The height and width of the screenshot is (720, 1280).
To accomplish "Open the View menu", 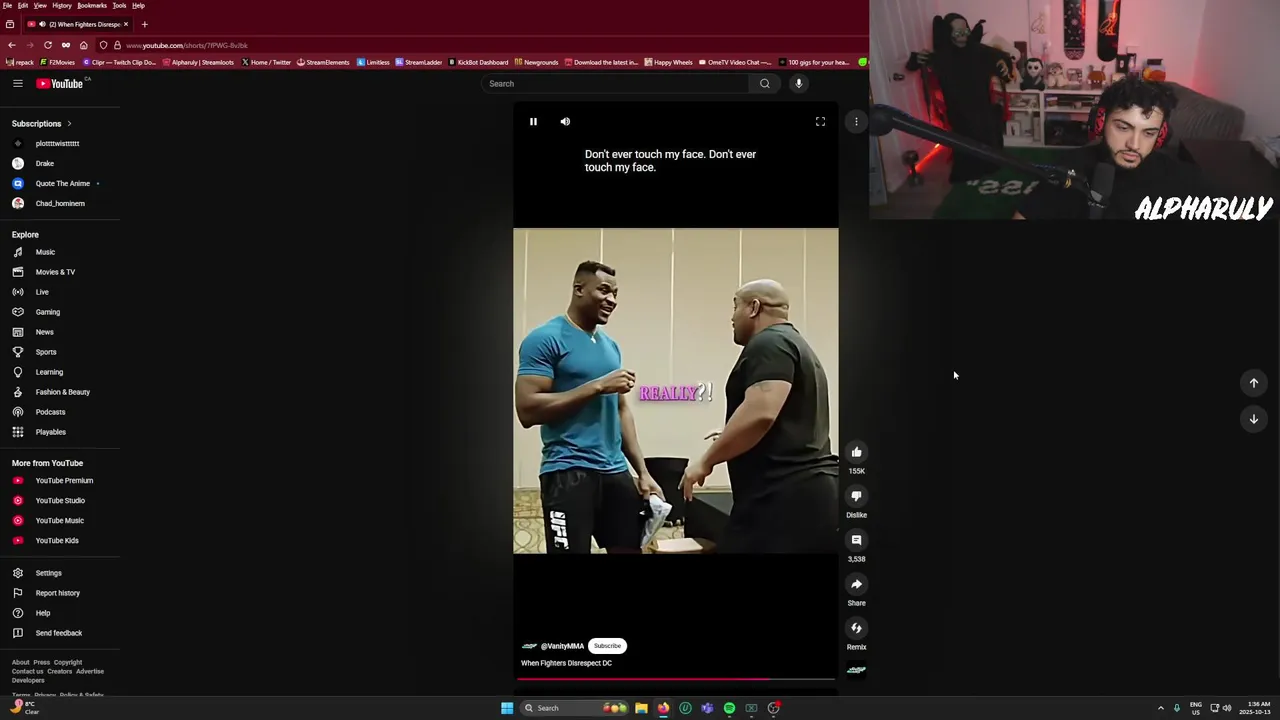I will (40, 5).
